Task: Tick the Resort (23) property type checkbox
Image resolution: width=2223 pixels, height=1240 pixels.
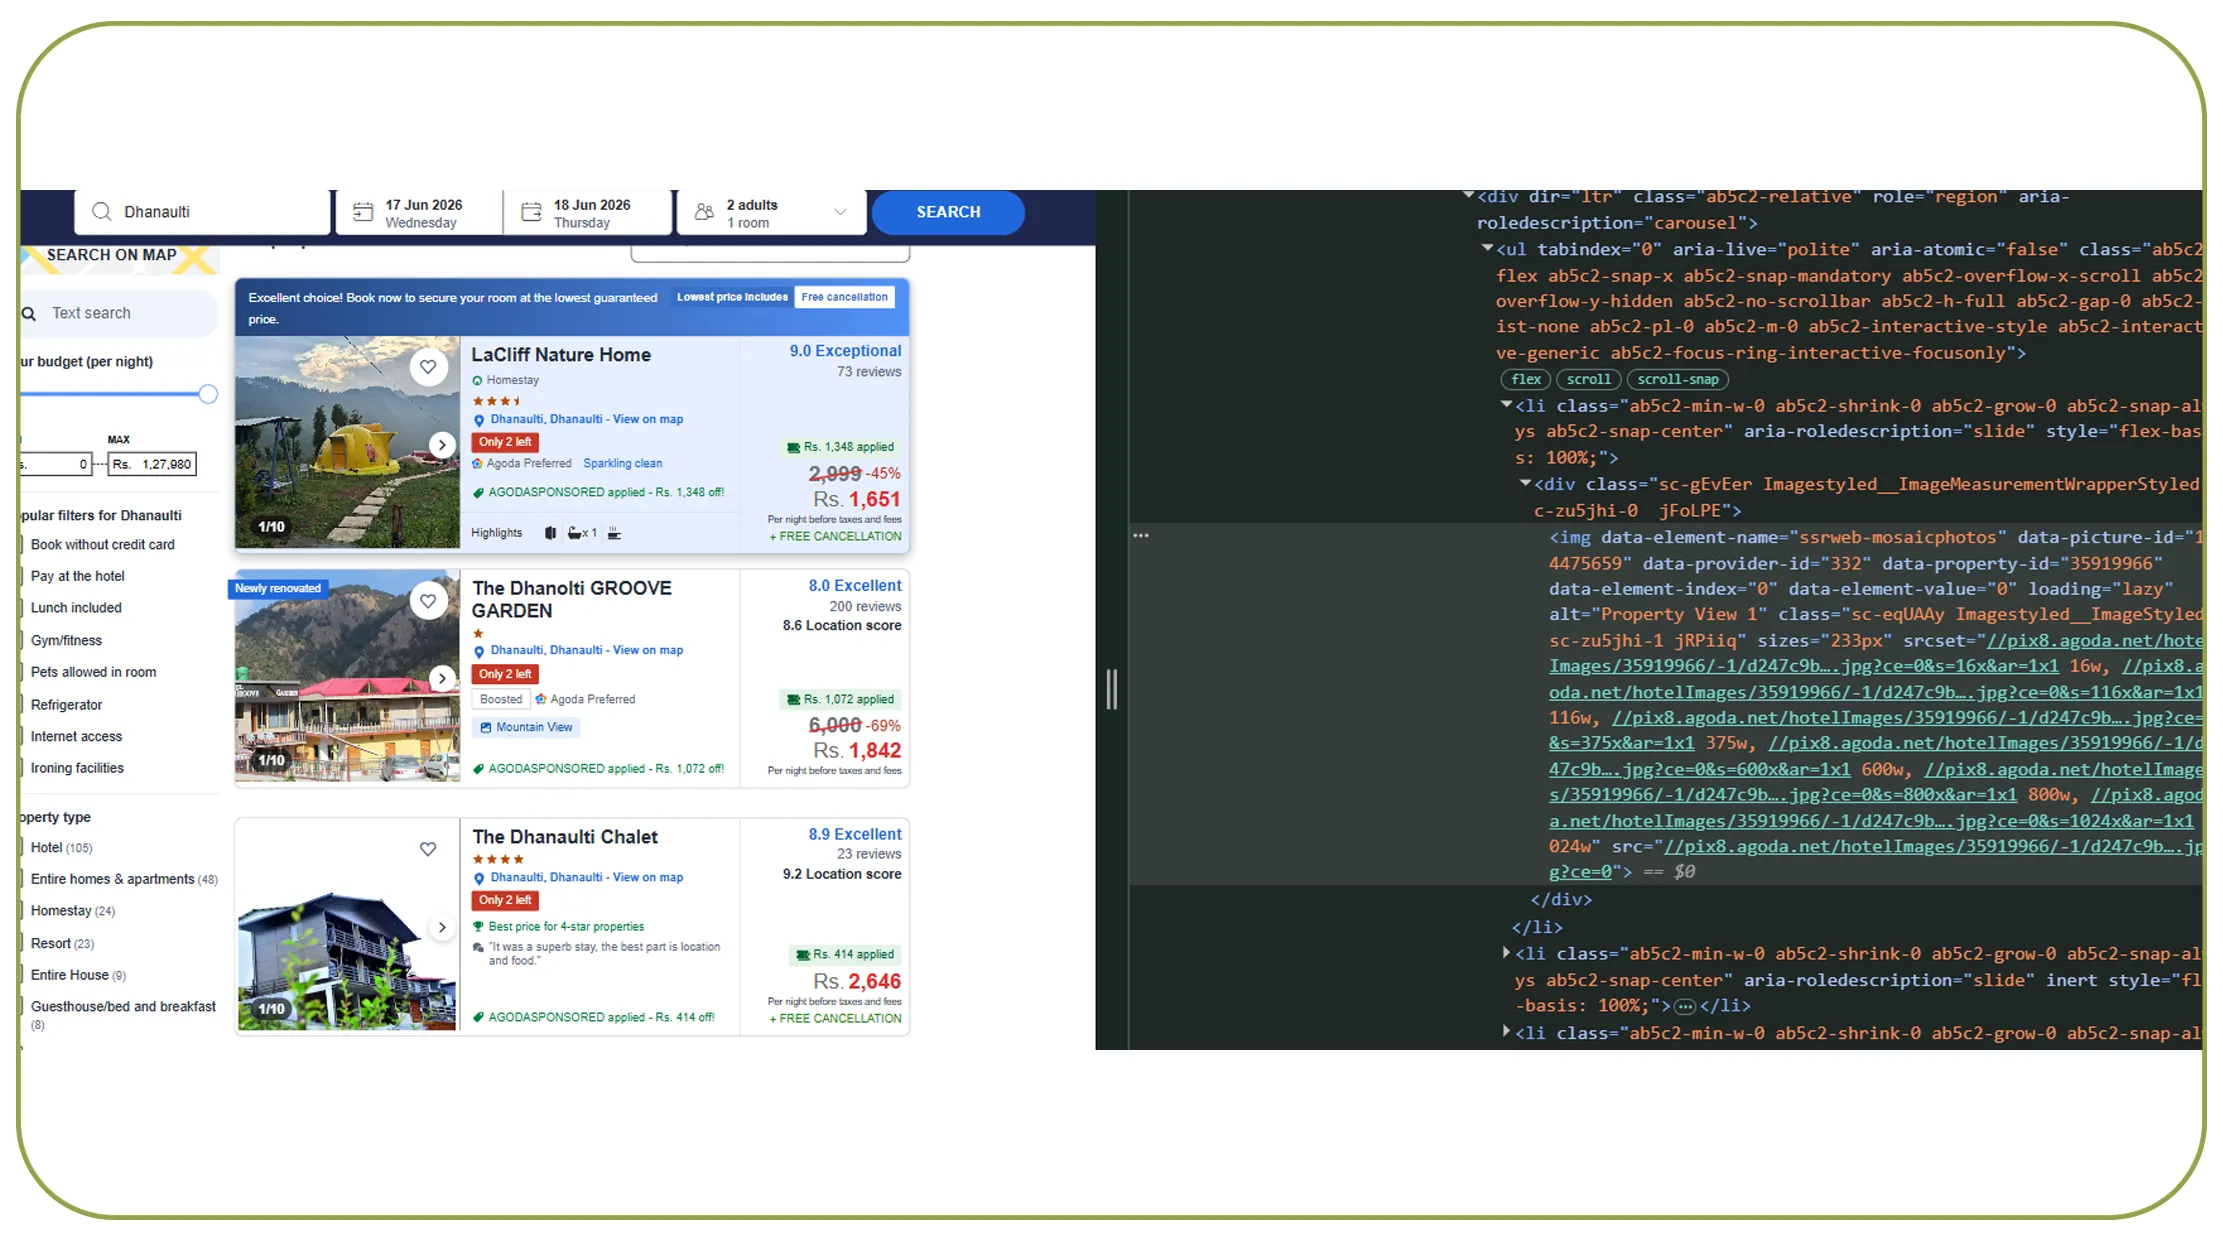Action: coord(22,944)
